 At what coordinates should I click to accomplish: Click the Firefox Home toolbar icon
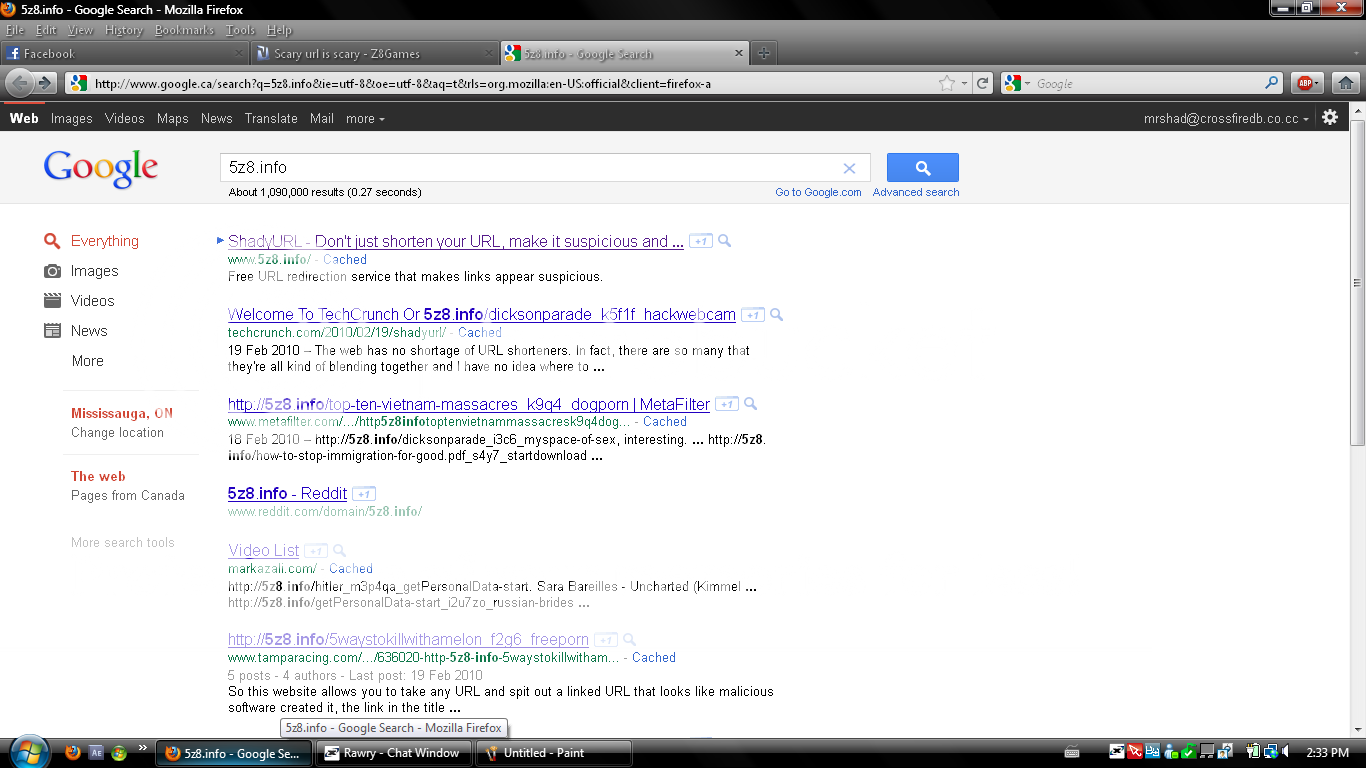pyautogui.click(x=1345, y=83)
